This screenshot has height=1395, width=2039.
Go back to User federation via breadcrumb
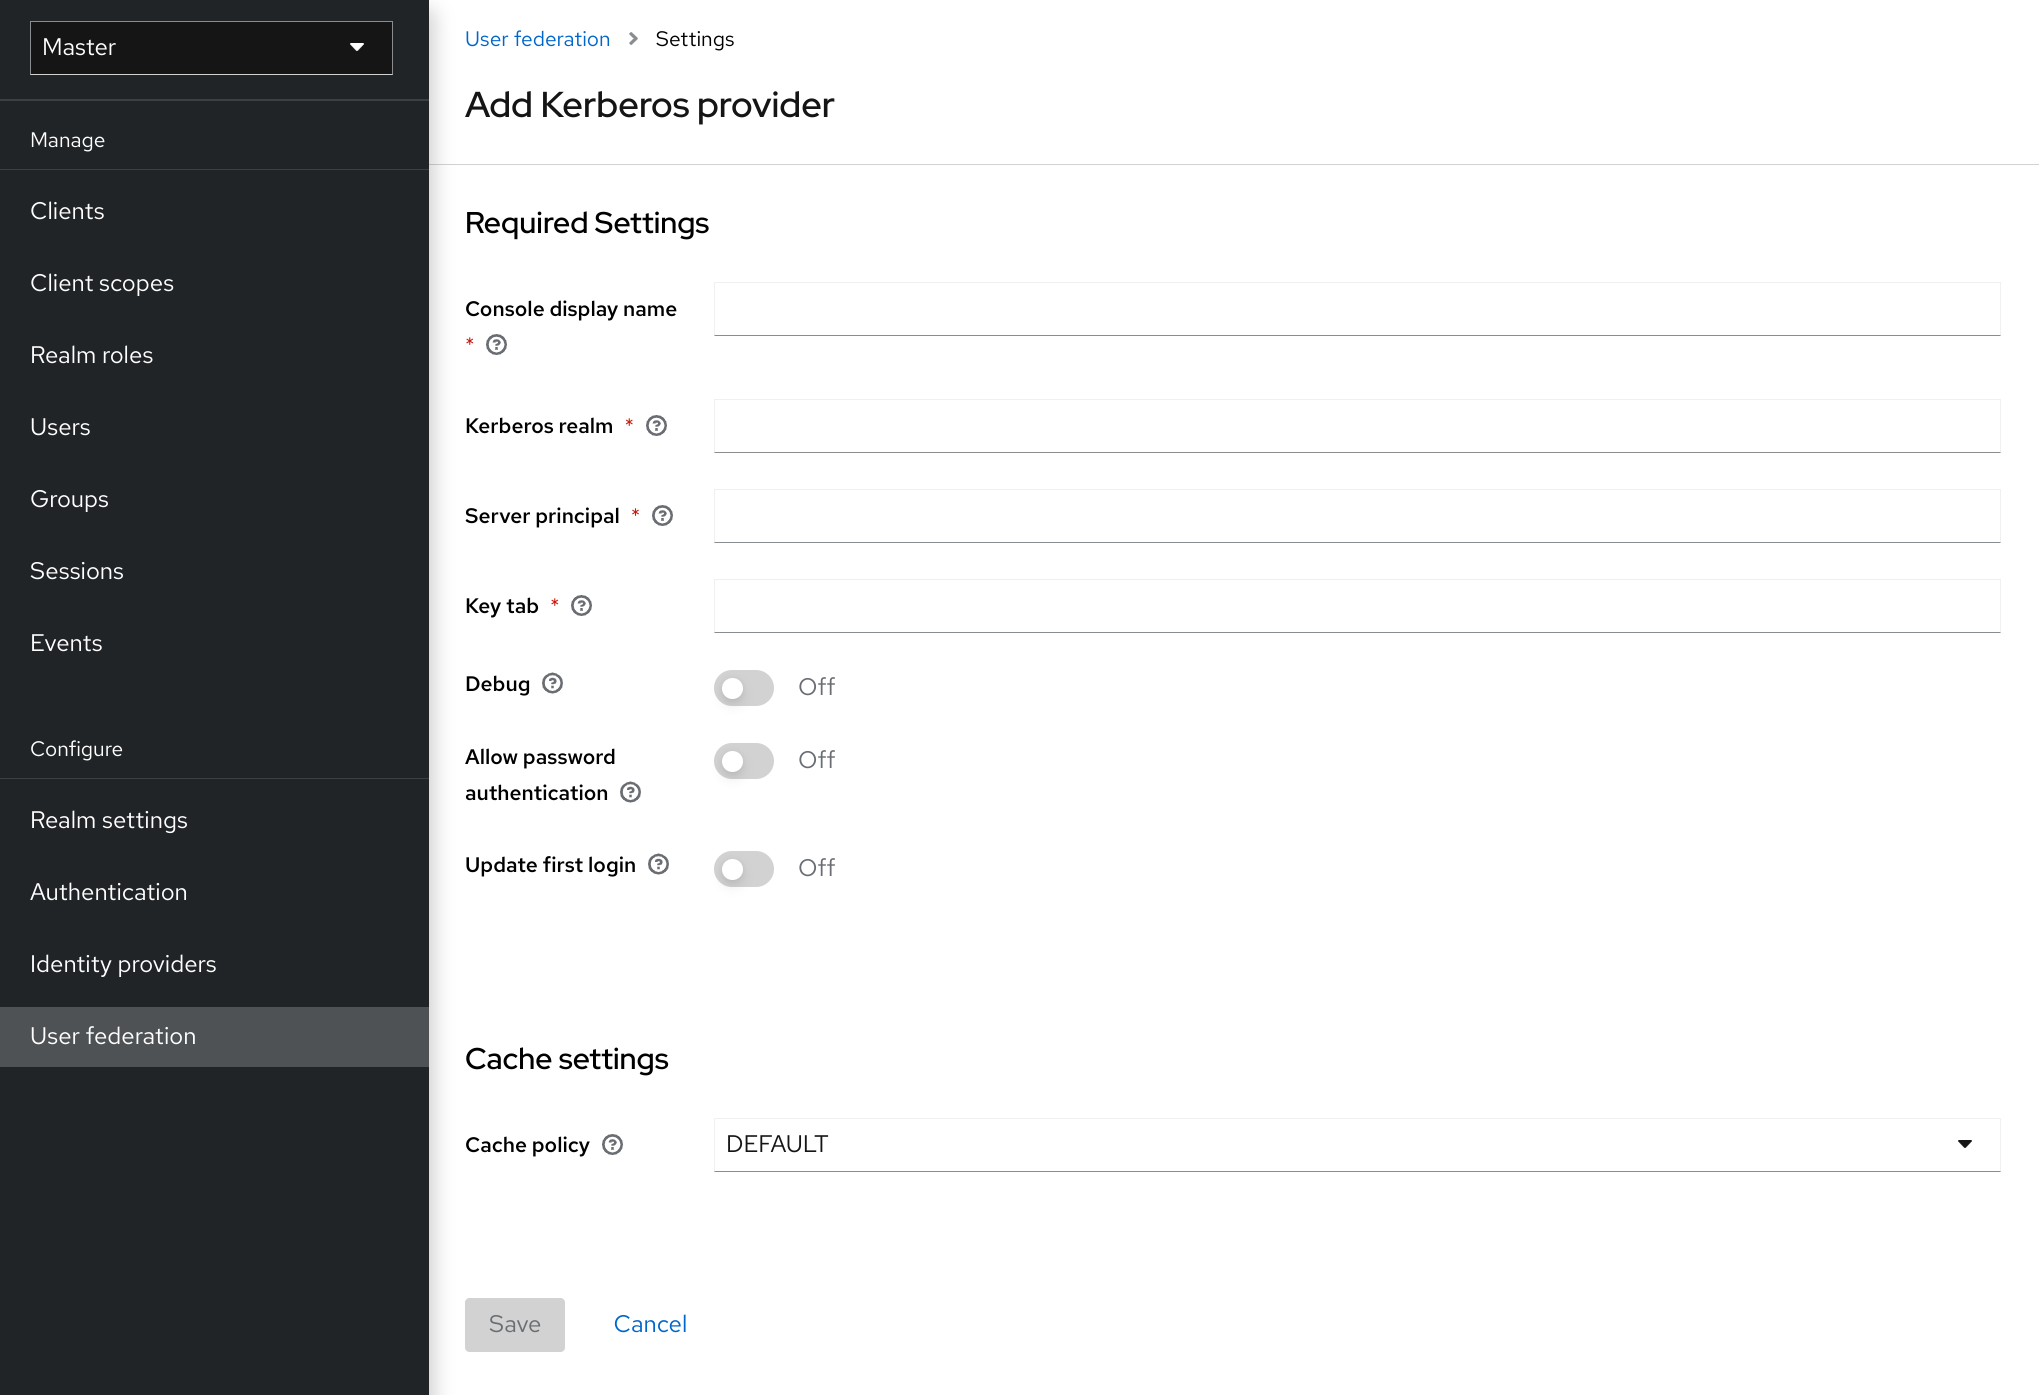(537, 38)
